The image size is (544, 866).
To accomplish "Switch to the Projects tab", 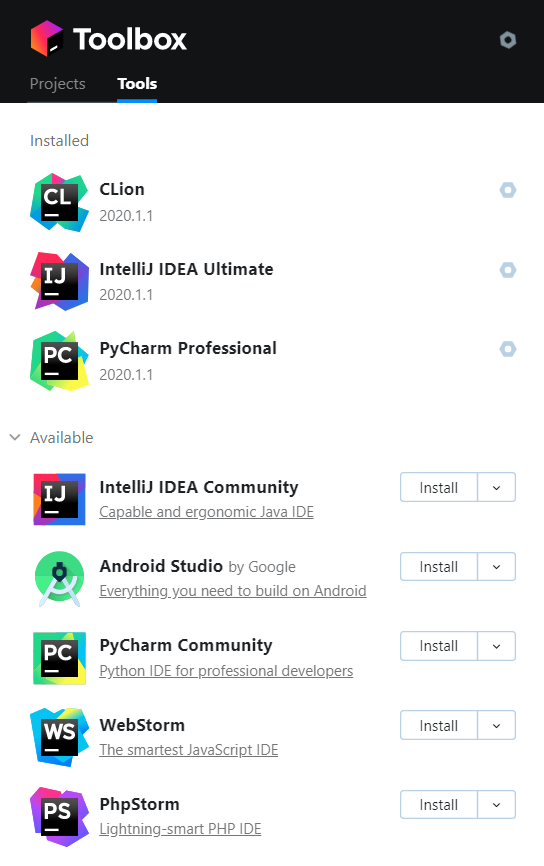I will [x=57, y=84].
